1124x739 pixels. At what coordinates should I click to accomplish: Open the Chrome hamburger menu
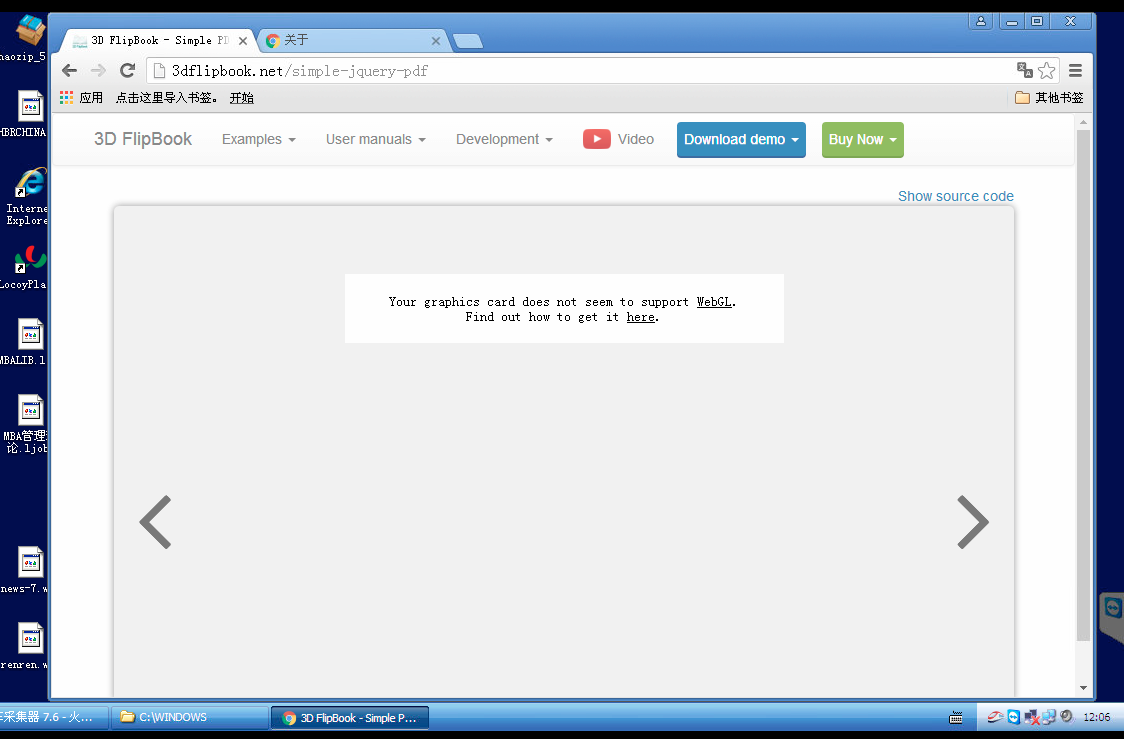(1075, 70)
